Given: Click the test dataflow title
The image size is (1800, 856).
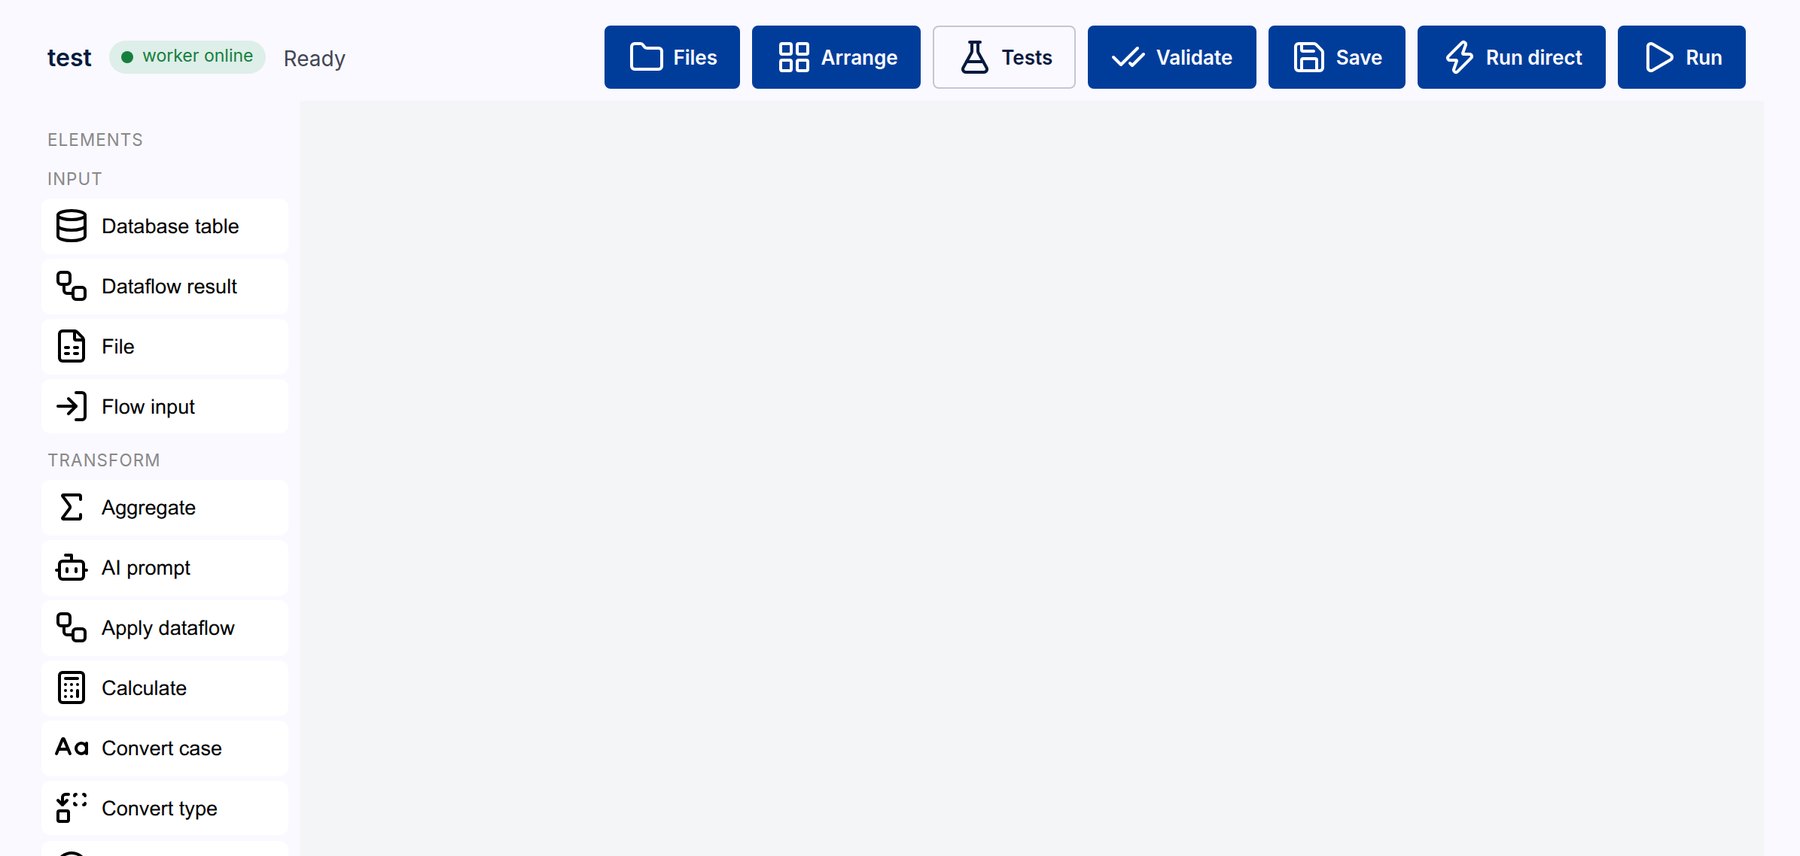Looking at the screenshot, I should tap(69, 58).
